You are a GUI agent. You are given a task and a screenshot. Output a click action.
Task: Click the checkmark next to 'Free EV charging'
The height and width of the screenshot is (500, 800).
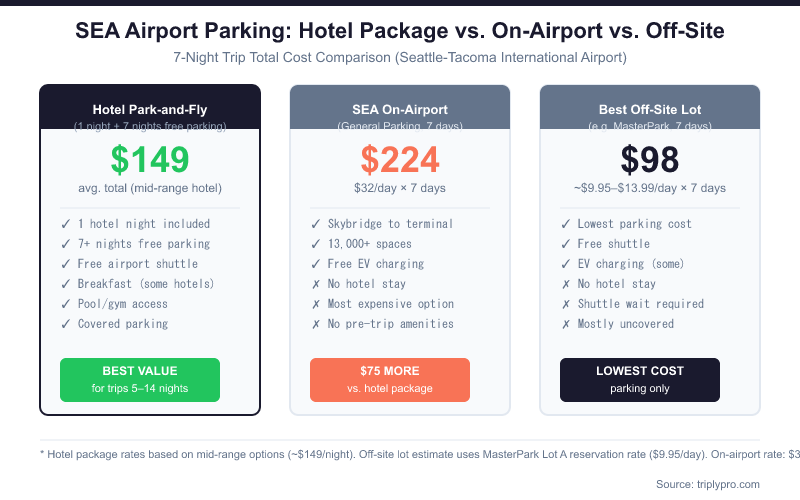click(316, 264)
